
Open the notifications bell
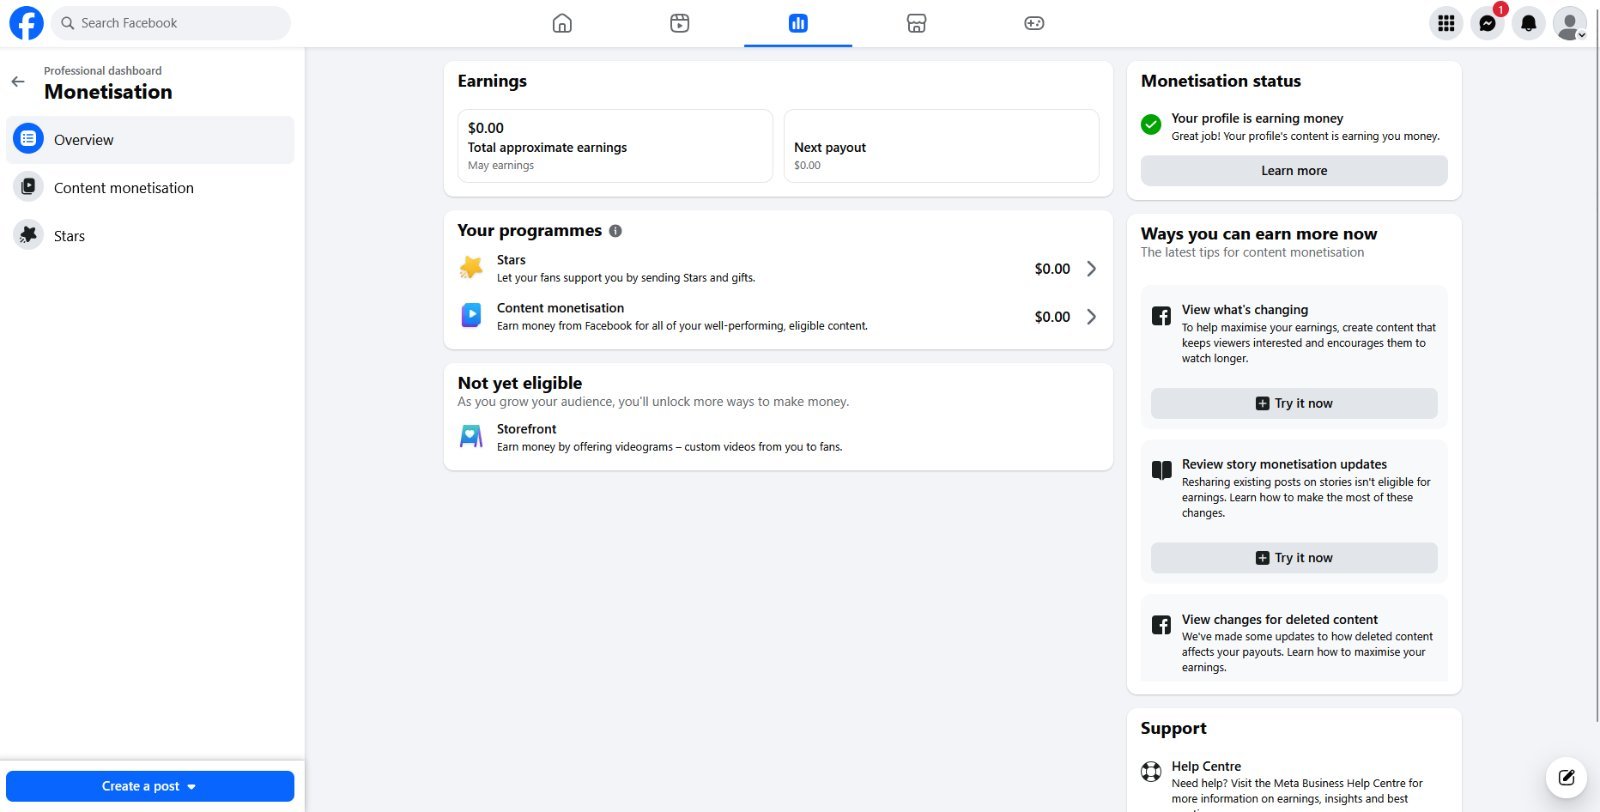coord(1529,23)
